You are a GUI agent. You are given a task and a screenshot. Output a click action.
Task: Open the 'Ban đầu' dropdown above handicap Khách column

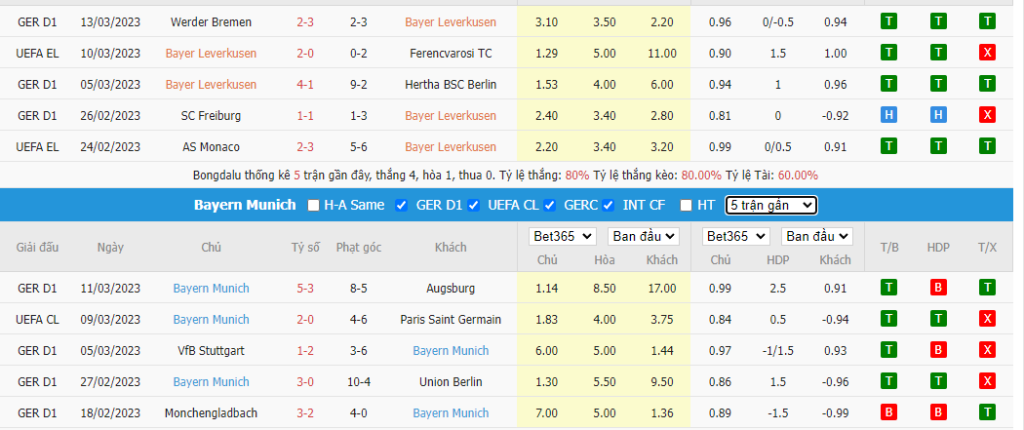(817, 237)
